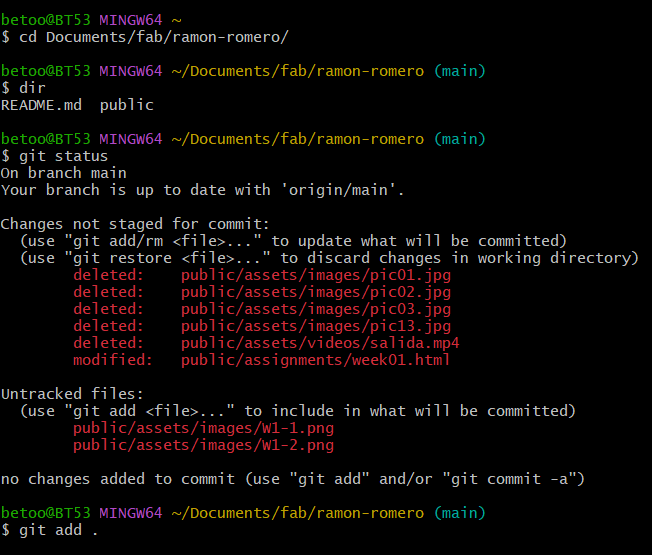
Task: Click deleted file path salida.mp4
Action: click(x=320, y=343)
